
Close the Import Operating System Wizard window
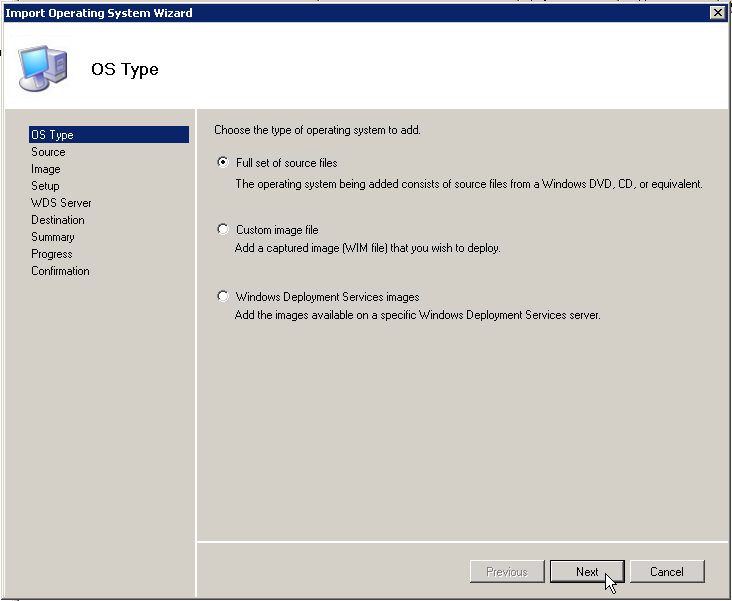716,13
